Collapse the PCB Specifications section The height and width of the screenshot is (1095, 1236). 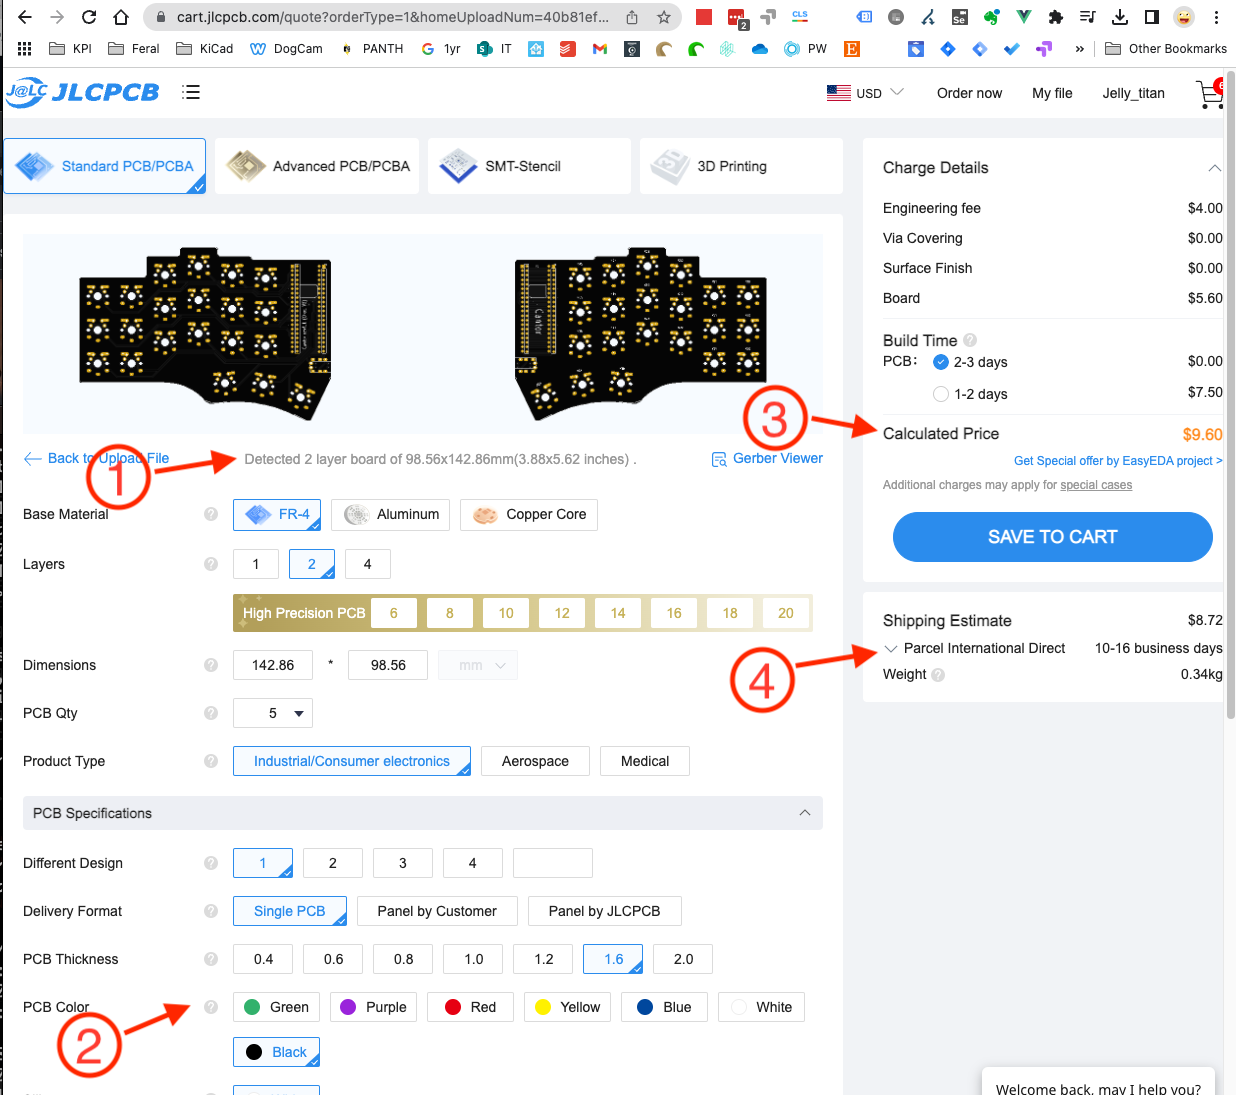(805, 813)
